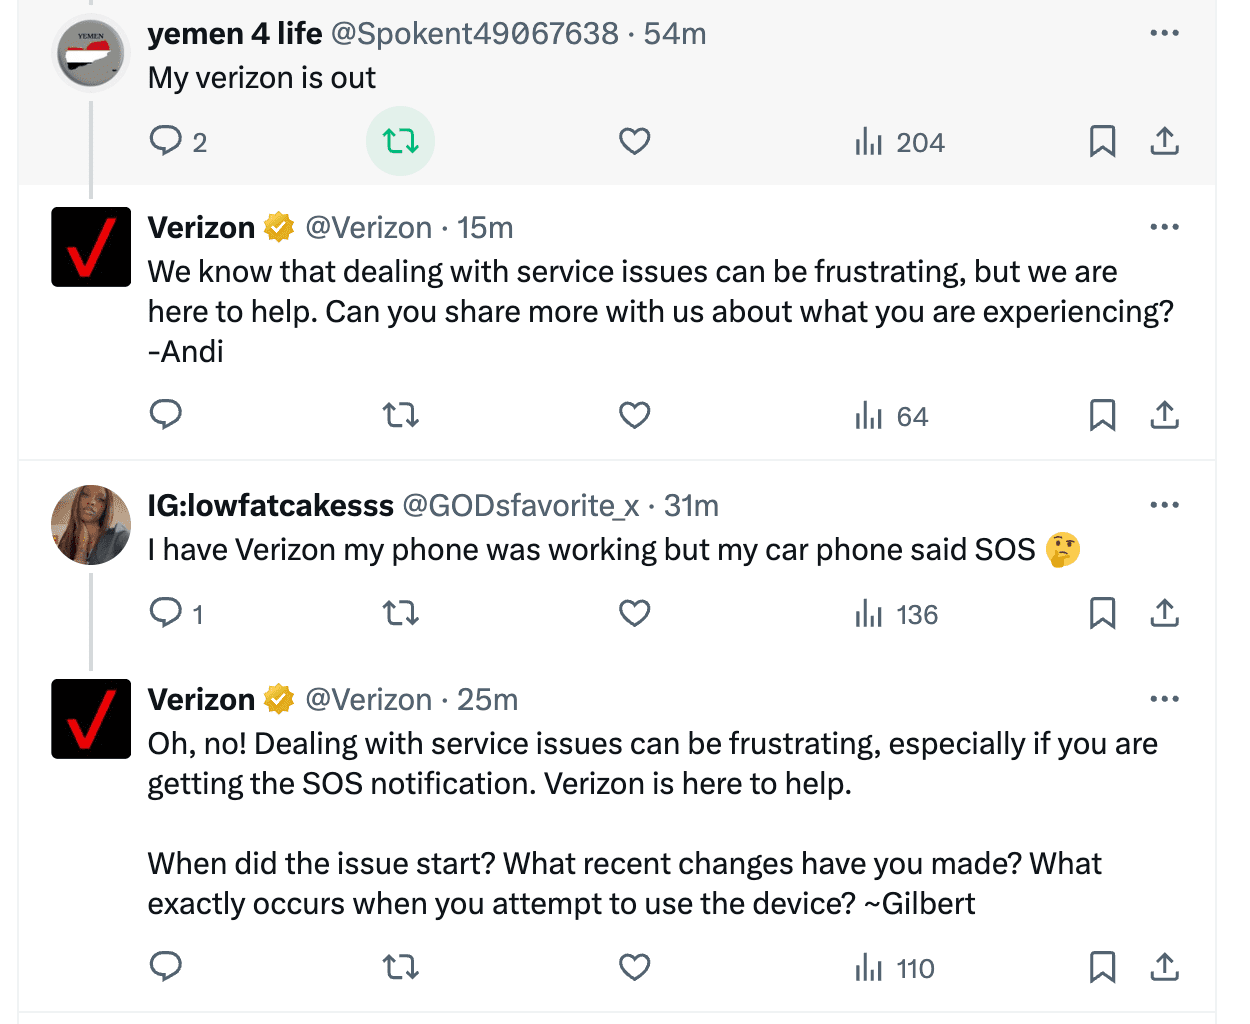Screen dimensions: 1250x1024
Task: Like Verizon's reply from Andi
Action: tap(634, 415)
